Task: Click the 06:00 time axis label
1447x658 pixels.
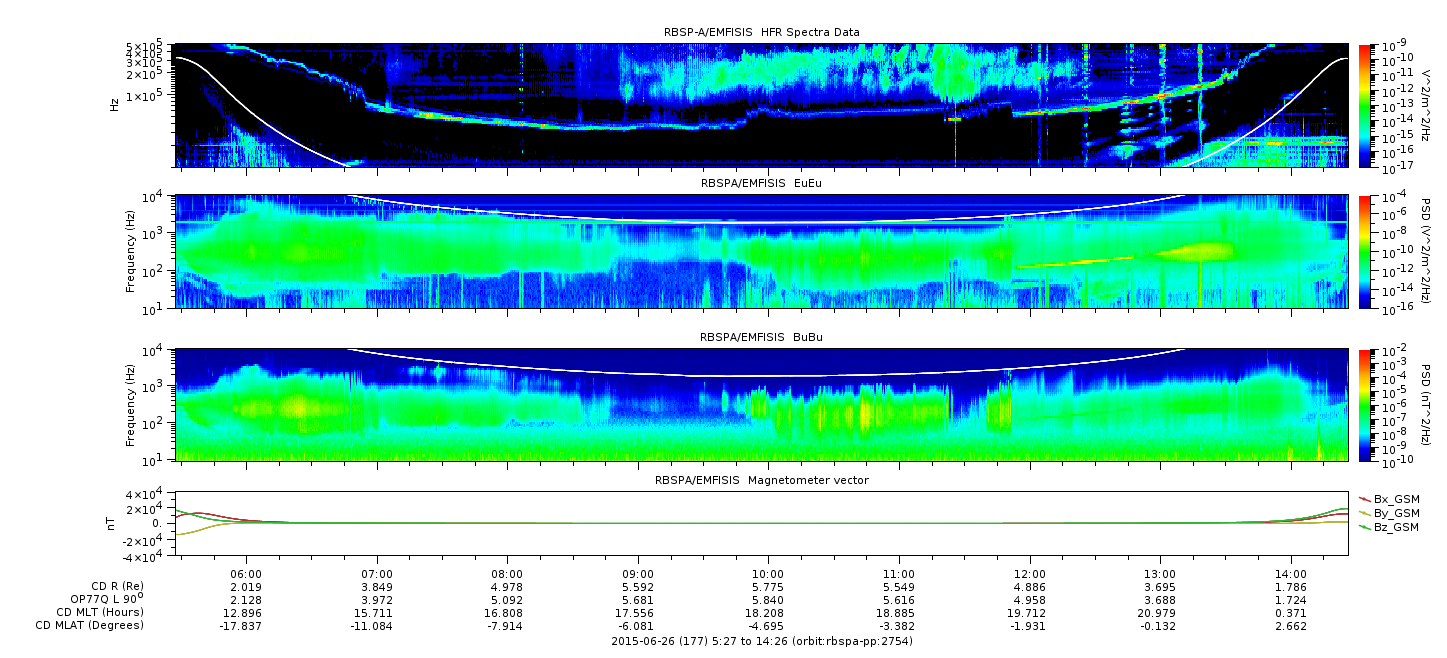Action: pos(246,575)
